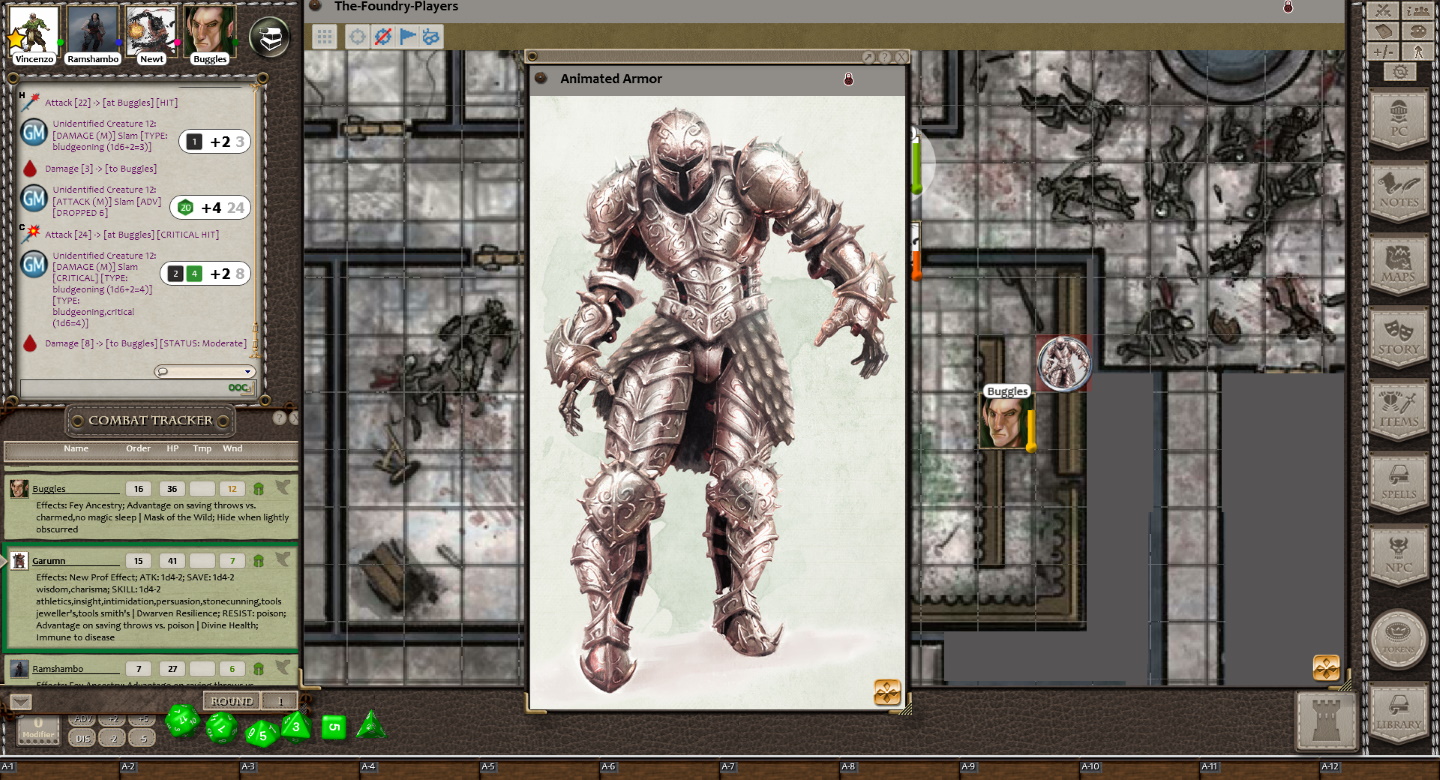Pick the green d4 pyramid die
1440x780 pixels.
tap(370, 725)
